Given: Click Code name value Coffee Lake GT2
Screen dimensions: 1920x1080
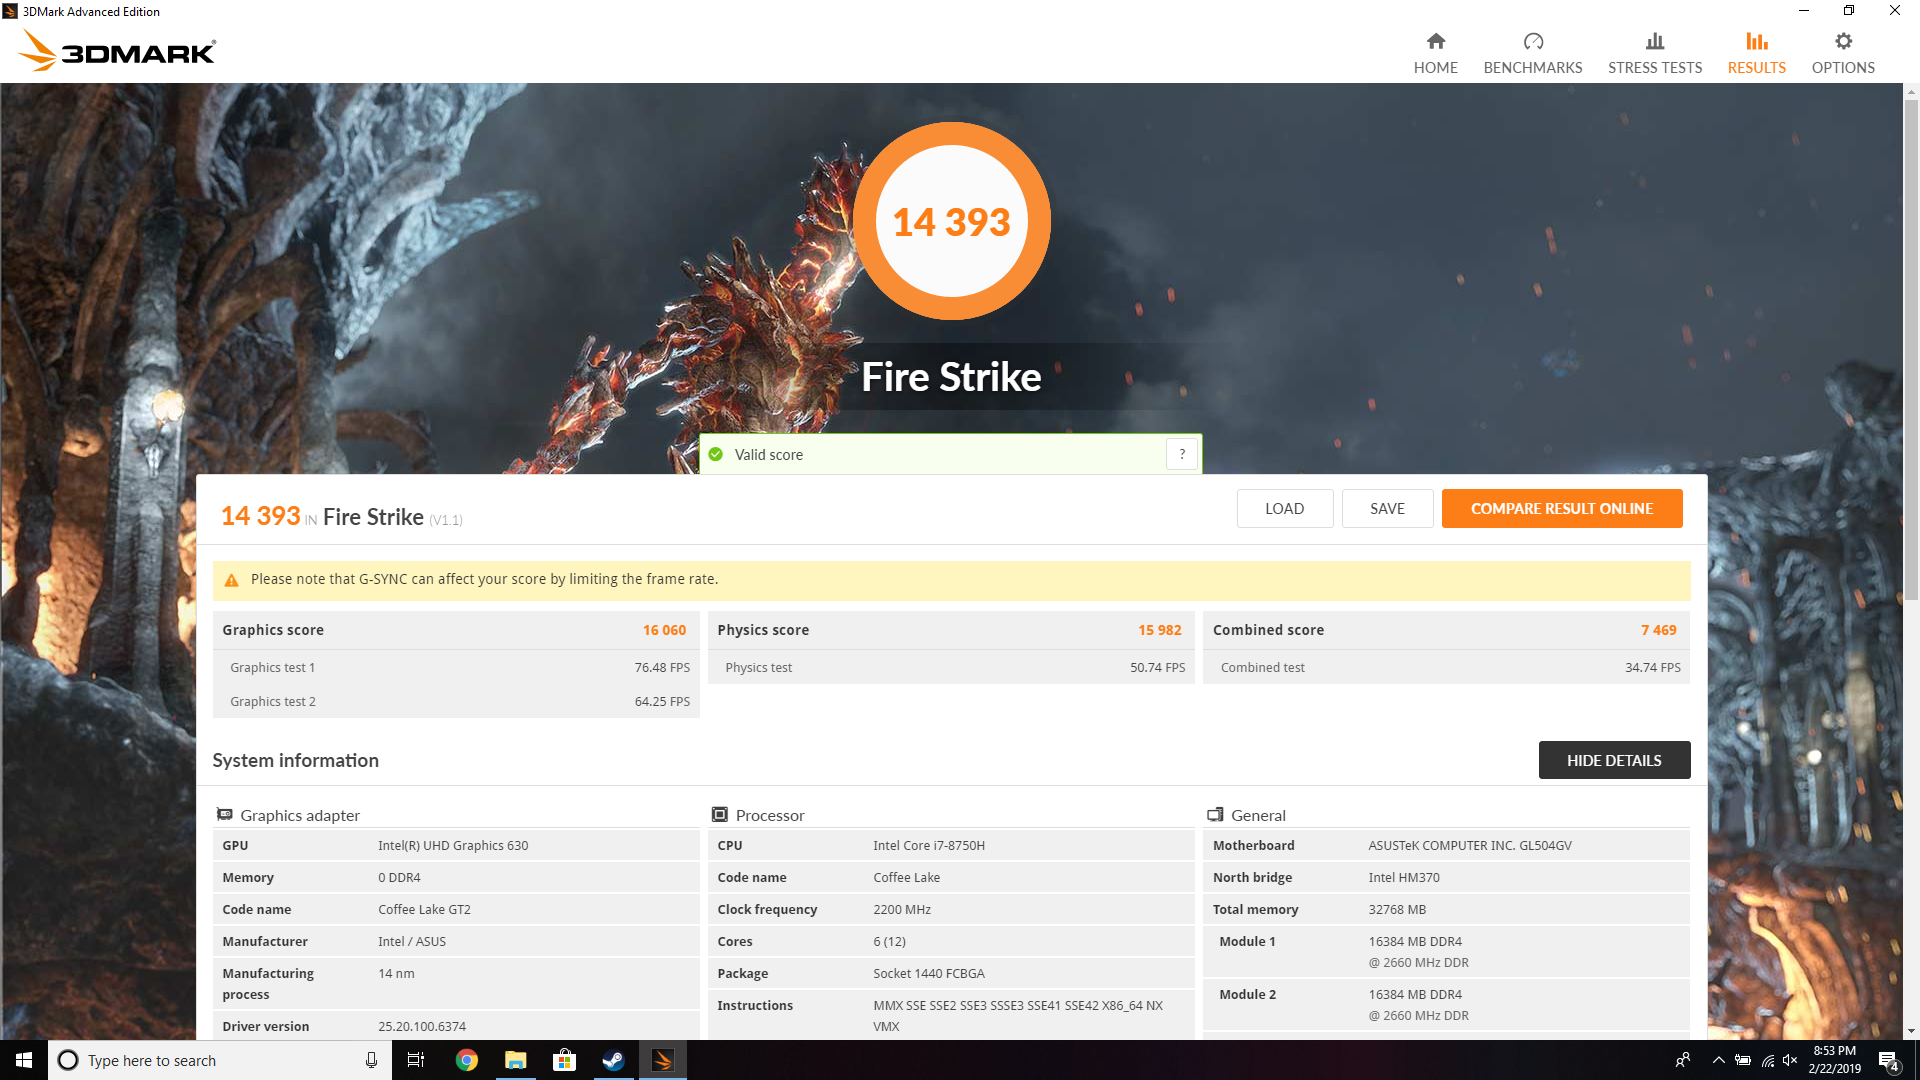Looking at the screenshot, I should [424, 909].
